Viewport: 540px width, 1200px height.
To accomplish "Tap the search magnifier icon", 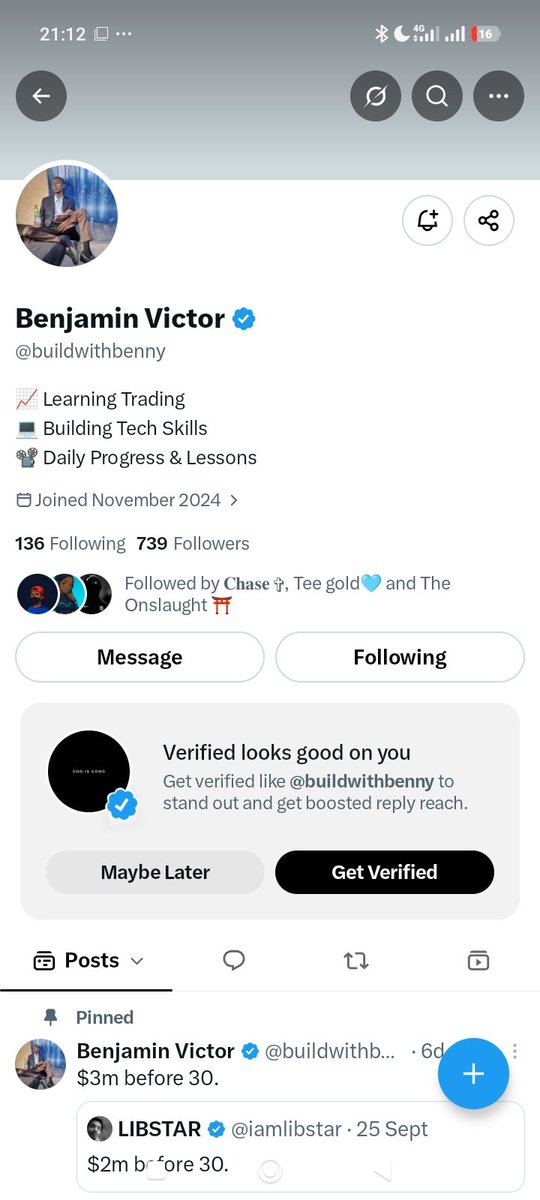I will coord(437,96).
